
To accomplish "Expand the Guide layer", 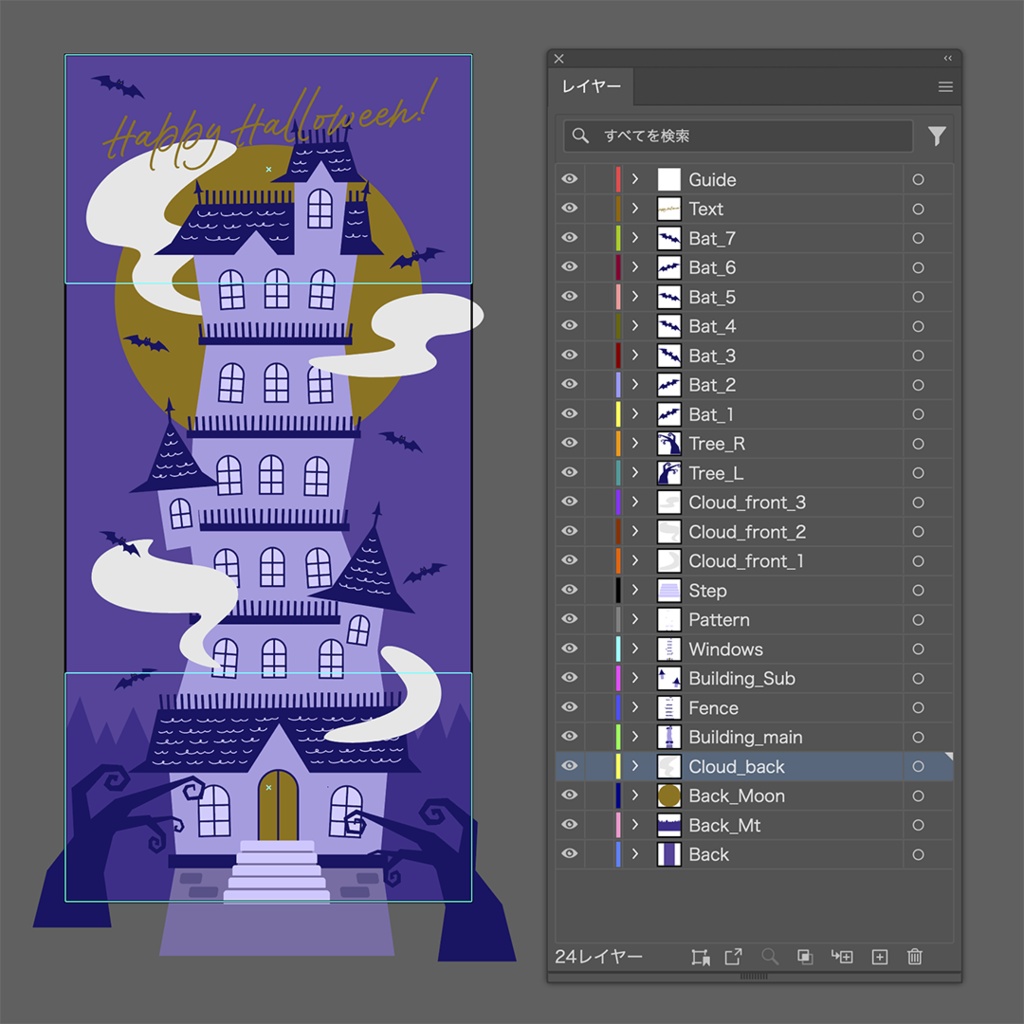I will click(635, 179).
